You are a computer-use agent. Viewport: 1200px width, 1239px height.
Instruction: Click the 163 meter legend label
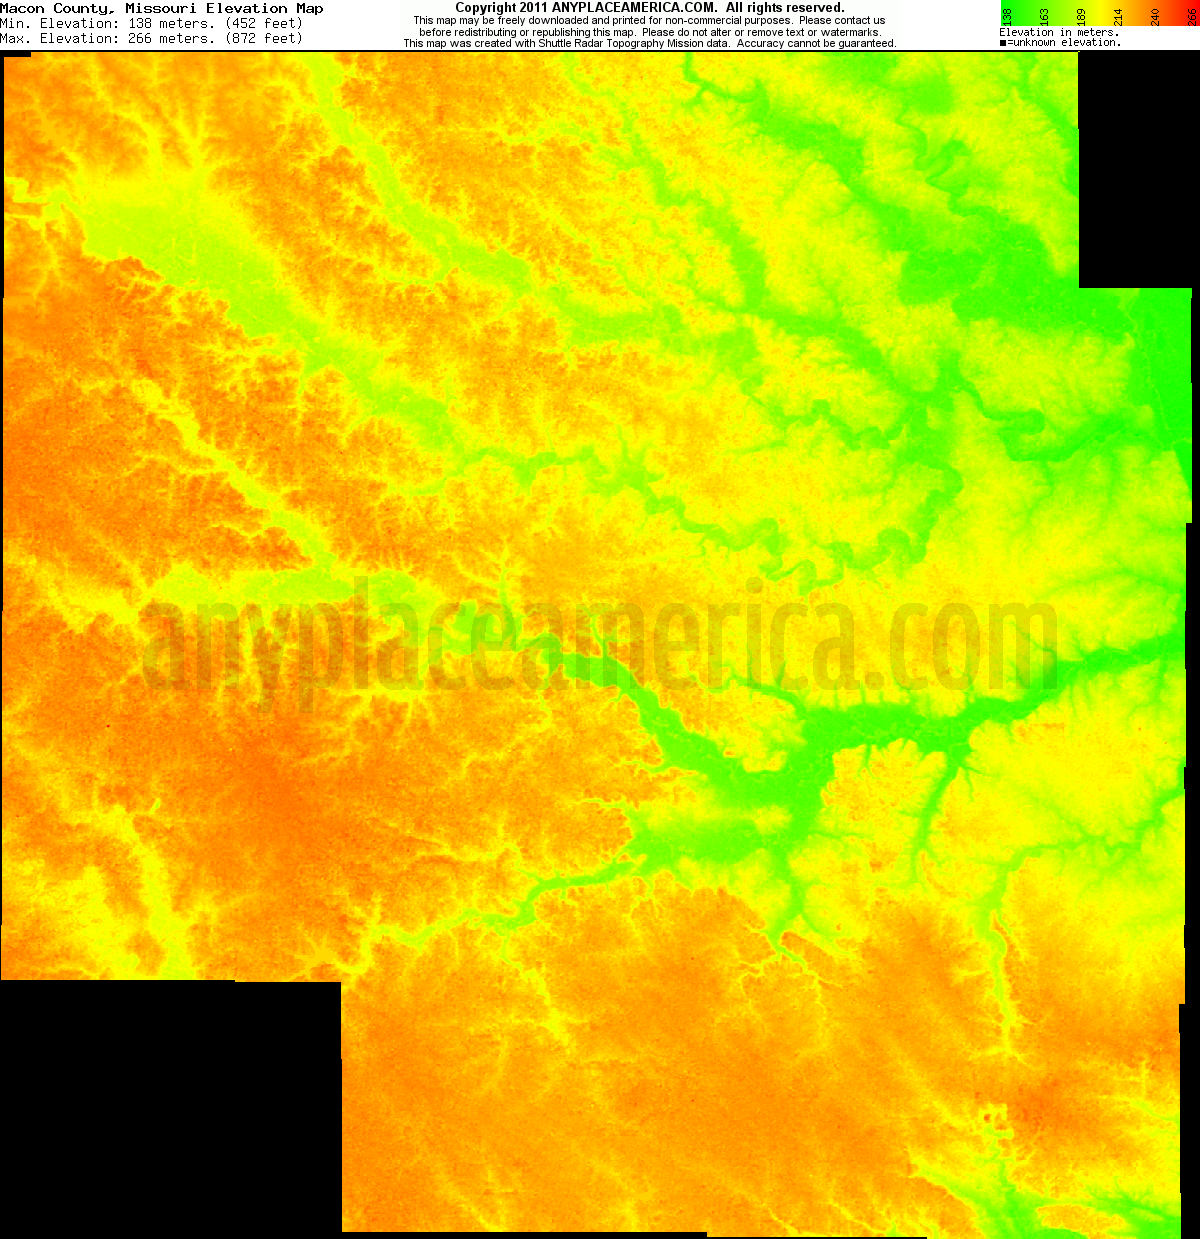point(1043,16)
